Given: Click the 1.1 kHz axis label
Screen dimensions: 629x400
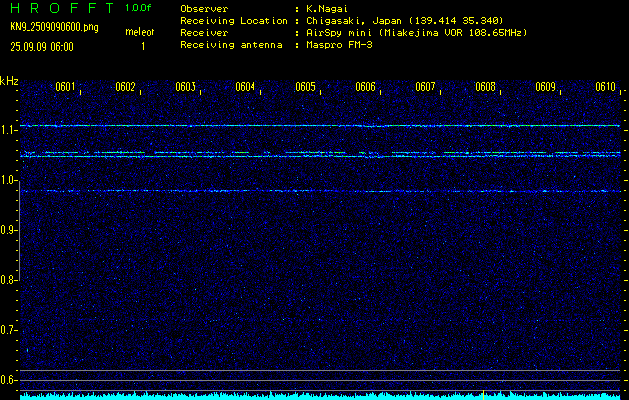Looking at the screenshot, I should [8, 130].
